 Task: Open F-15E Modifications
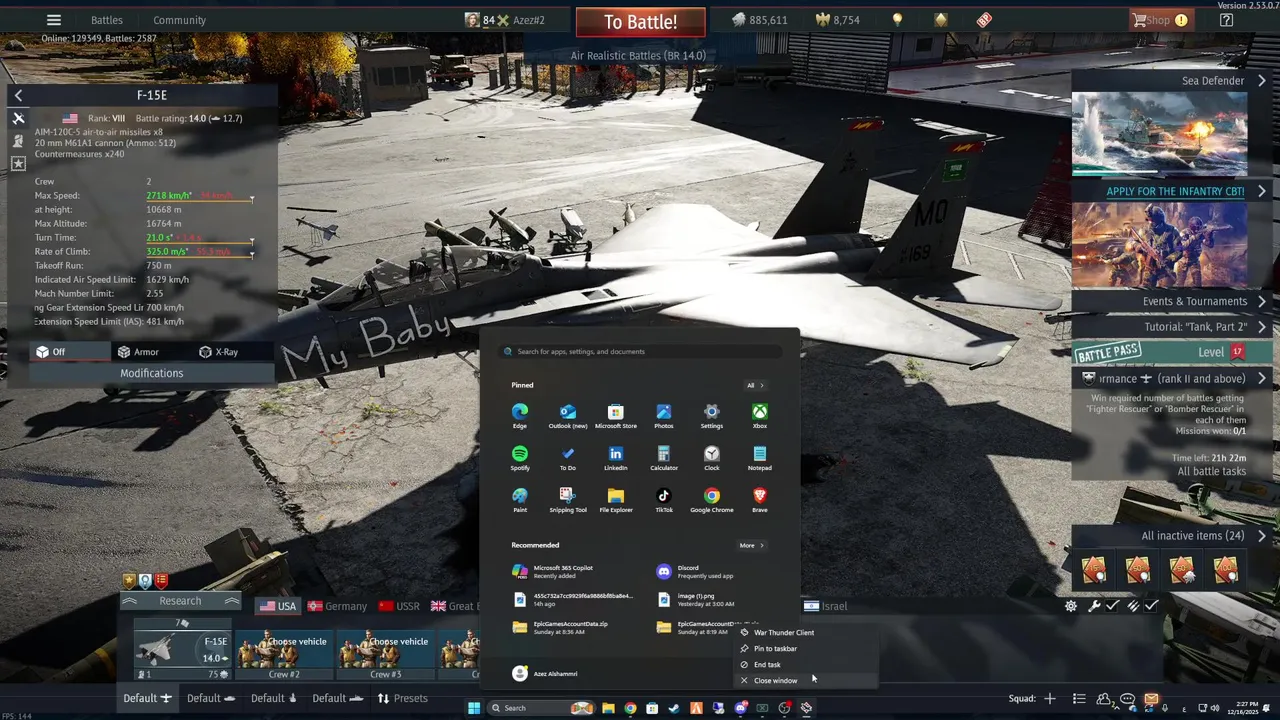[x=152, y=373]
